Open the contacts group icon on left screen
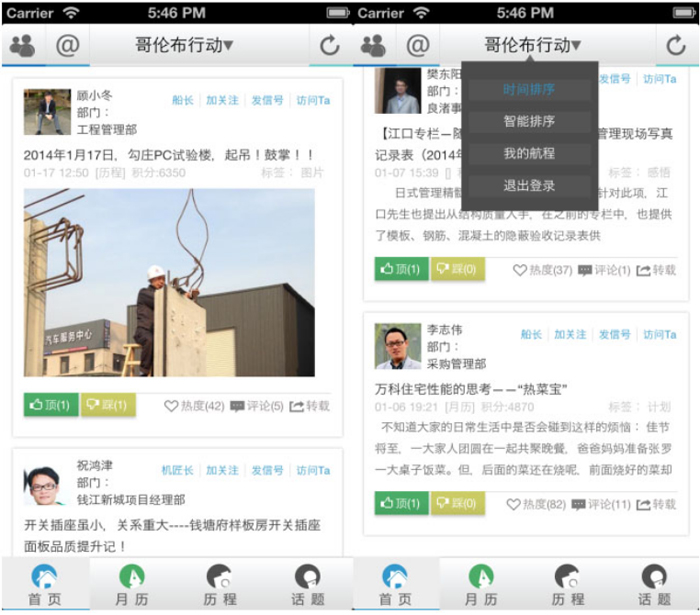This screenshot has height=615, width=700. tap(21, 46)
